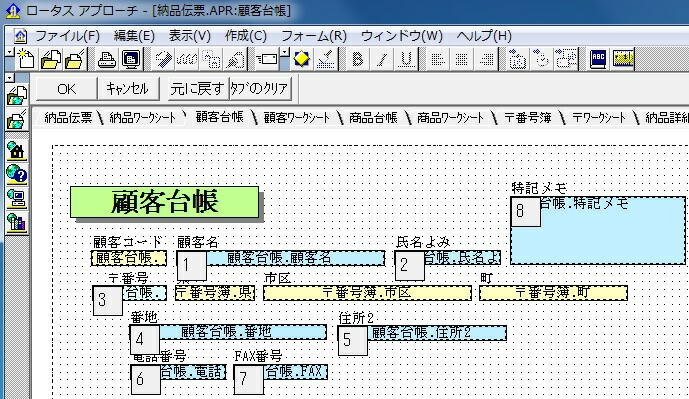Select the green 顧客台帳 title box
This screenshot has height=399, width=689.
click(x=164, y=202)
